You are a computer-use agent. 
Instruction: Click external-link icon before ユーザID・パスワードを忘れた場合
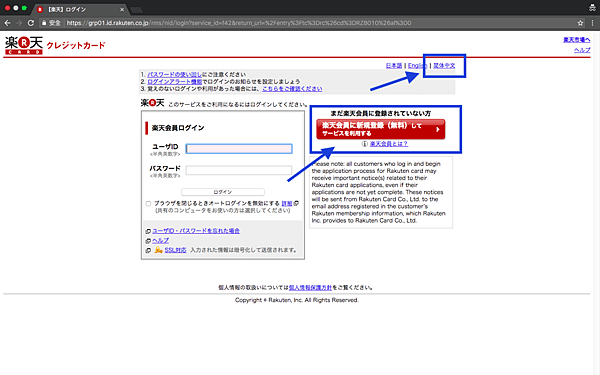pos(148,231)
